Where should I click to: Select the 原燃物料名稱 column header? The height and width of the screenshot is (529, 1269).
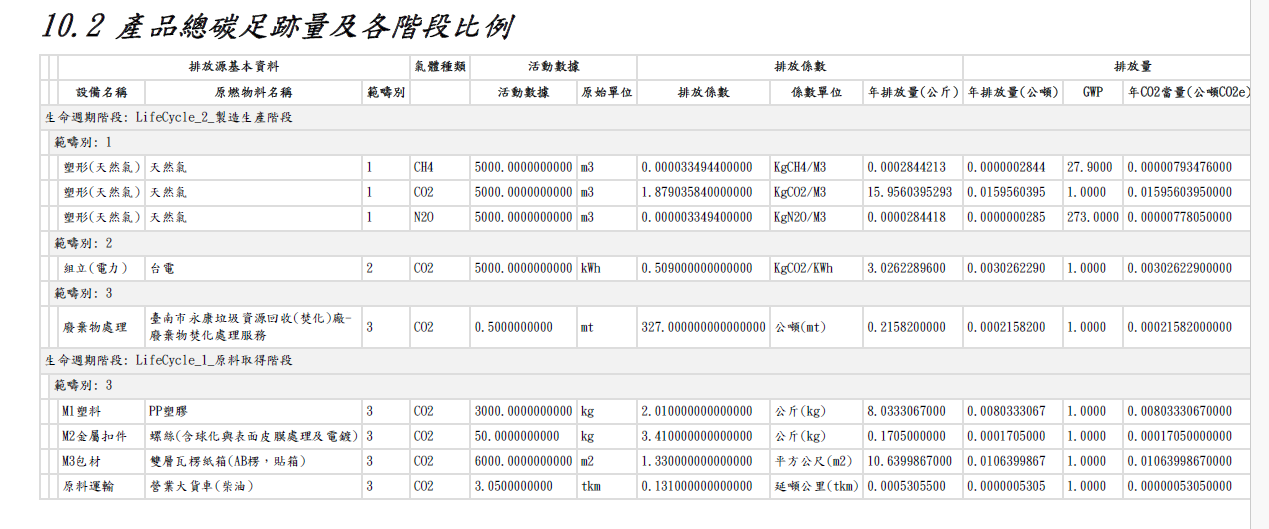coord(253,92)
